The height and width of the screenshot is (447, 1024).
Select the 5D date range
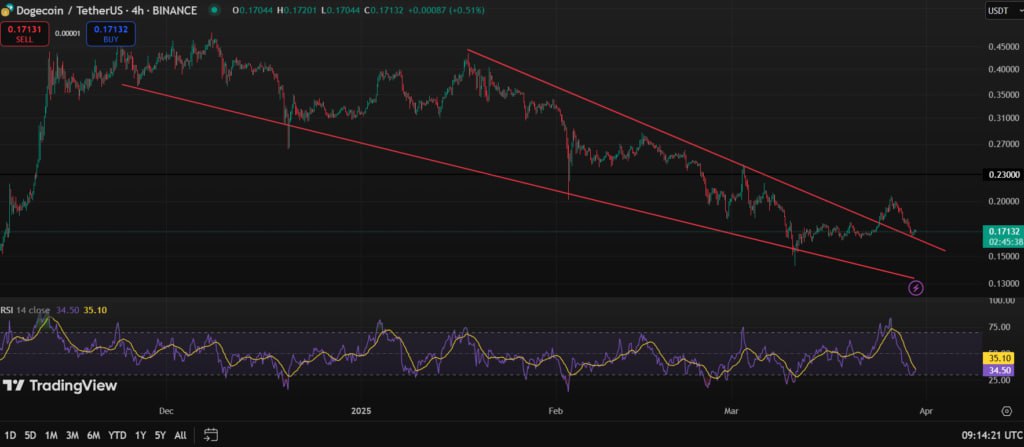pos(30,435)
